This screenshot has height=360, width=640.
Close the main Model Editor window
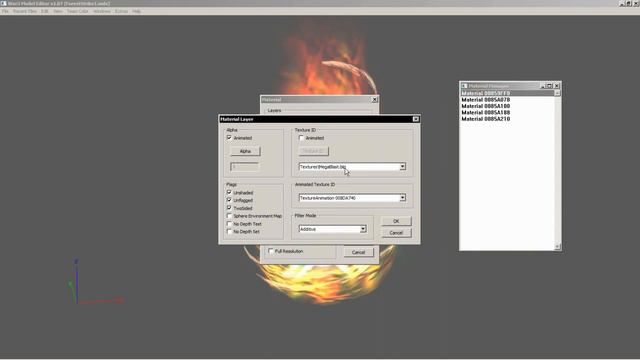point(636,3)
